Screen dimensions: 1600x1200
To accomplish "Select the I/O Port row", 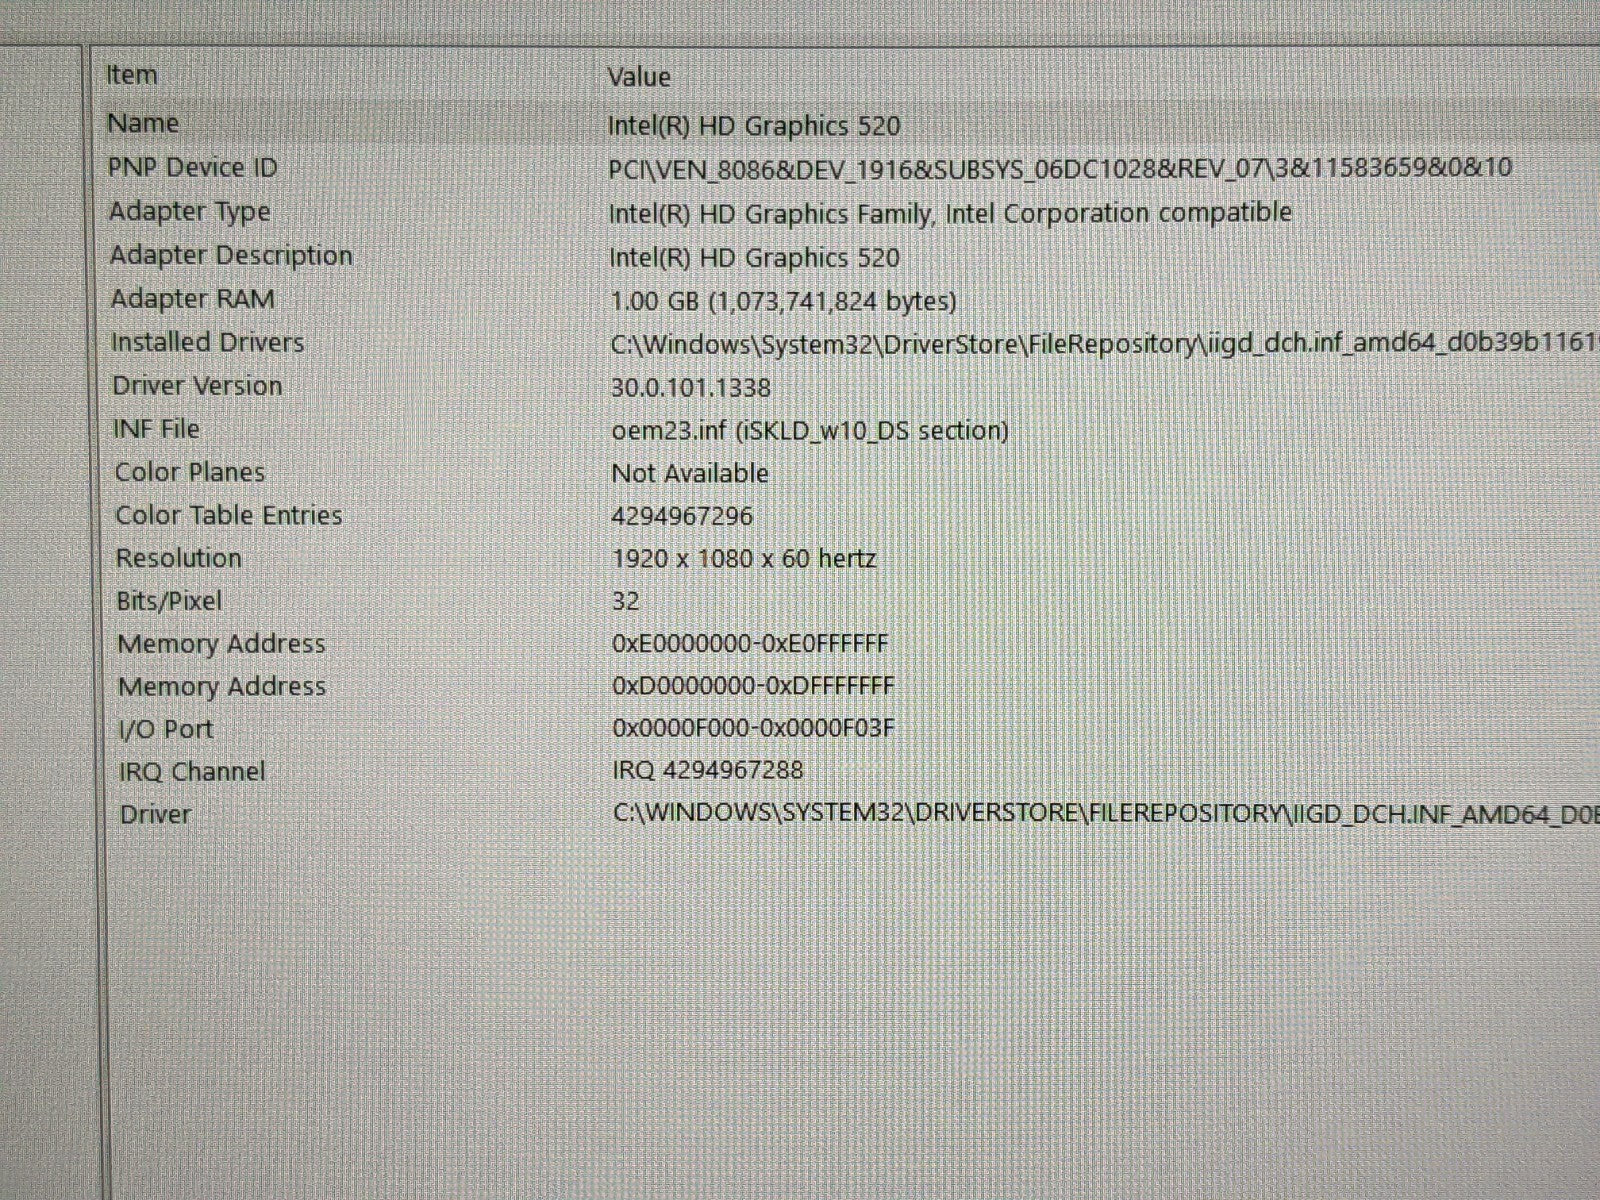I will (x=166, y=729).
